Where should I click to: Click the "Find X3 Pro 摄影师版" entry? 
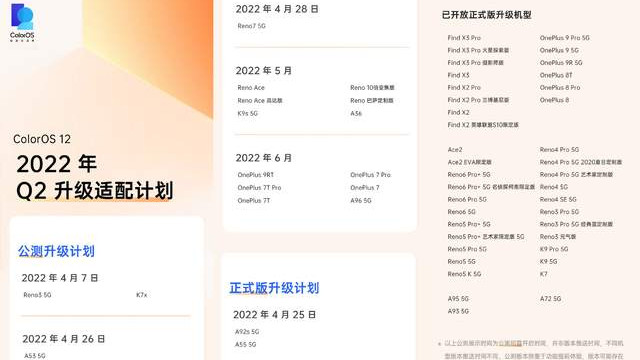click(x=476, y=63)
